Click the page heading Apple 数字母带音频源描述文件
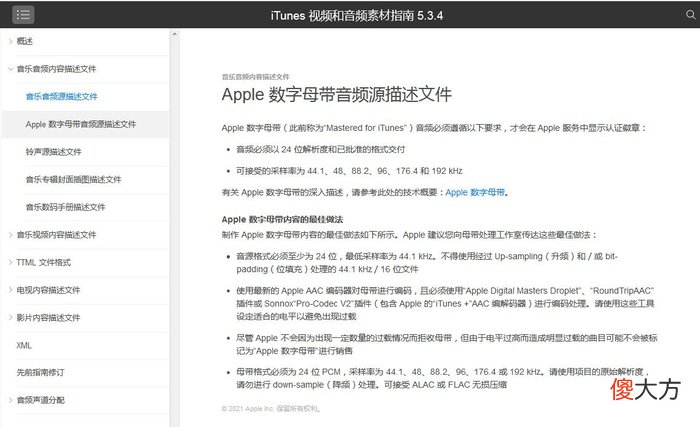The height and width of the screenshot is (427, 700). [x=337, y=94]
